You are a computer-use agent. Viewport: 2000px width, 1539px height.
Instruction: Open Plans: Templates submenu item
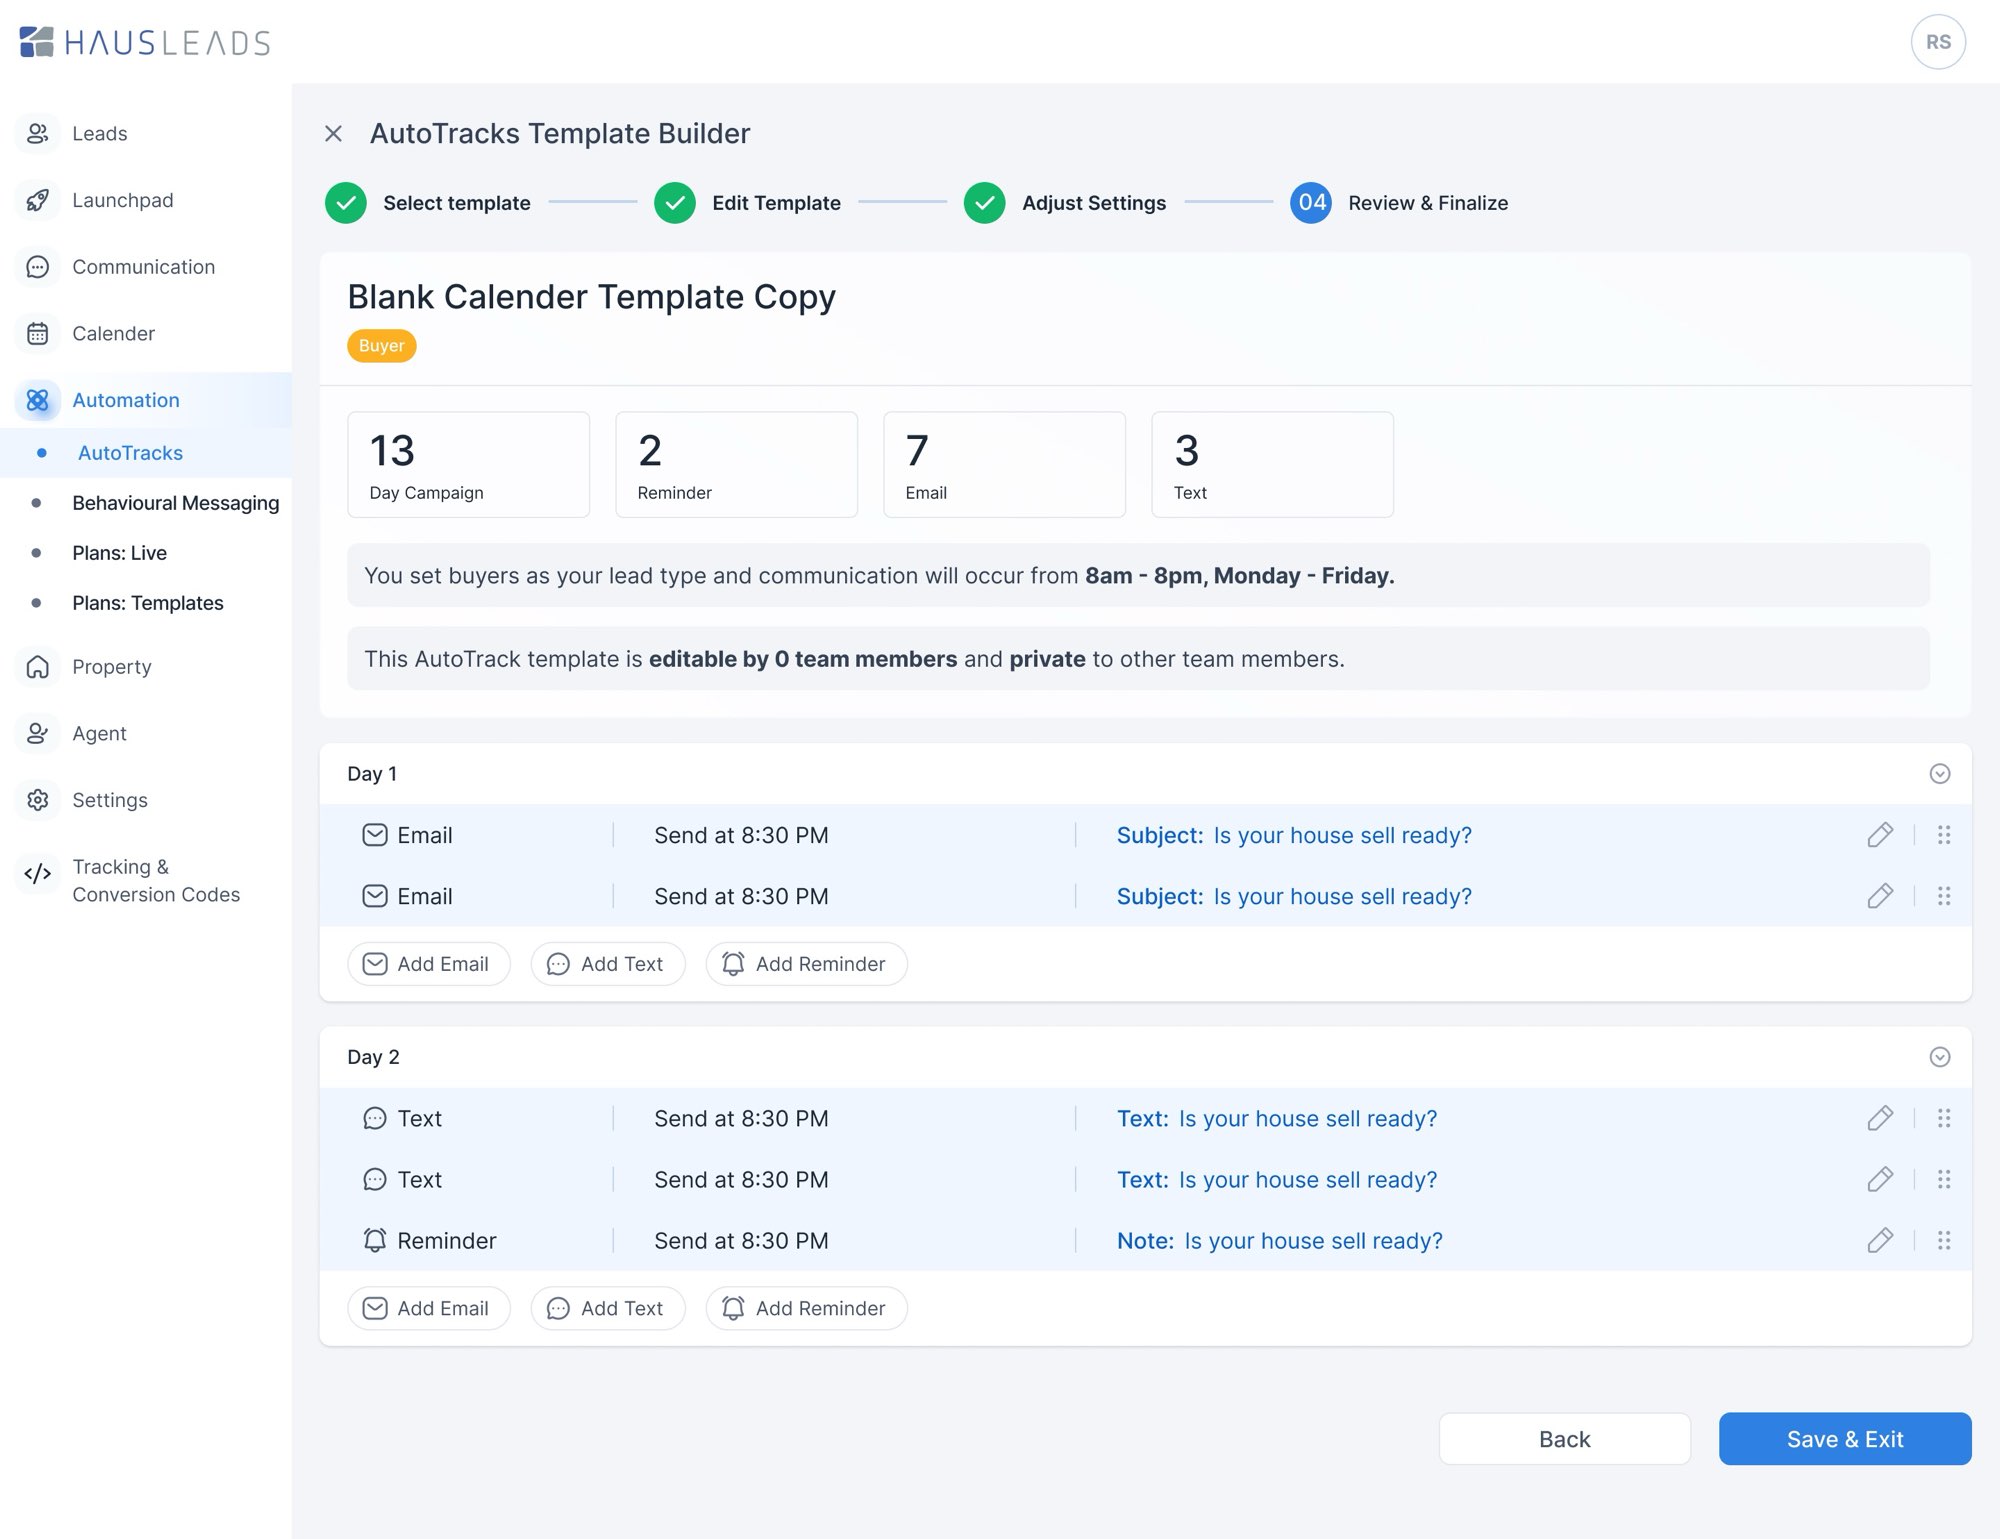[147, 603]
